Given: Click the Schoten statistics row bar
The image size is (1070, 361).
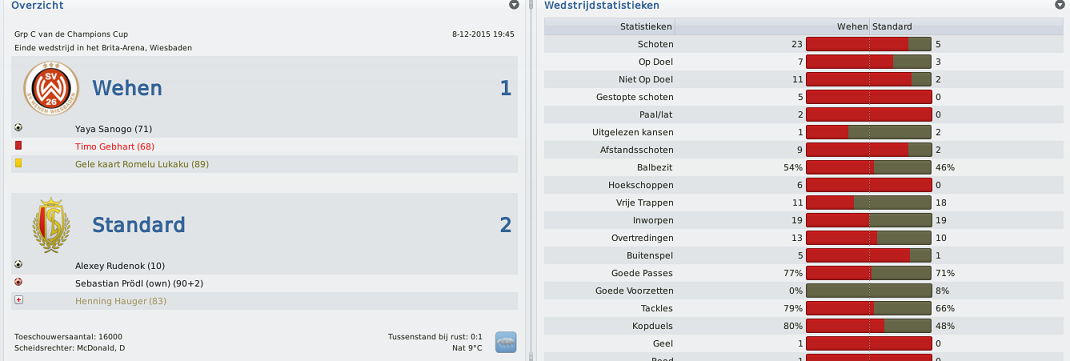Looking at the screenshot, I should [869, 44].
